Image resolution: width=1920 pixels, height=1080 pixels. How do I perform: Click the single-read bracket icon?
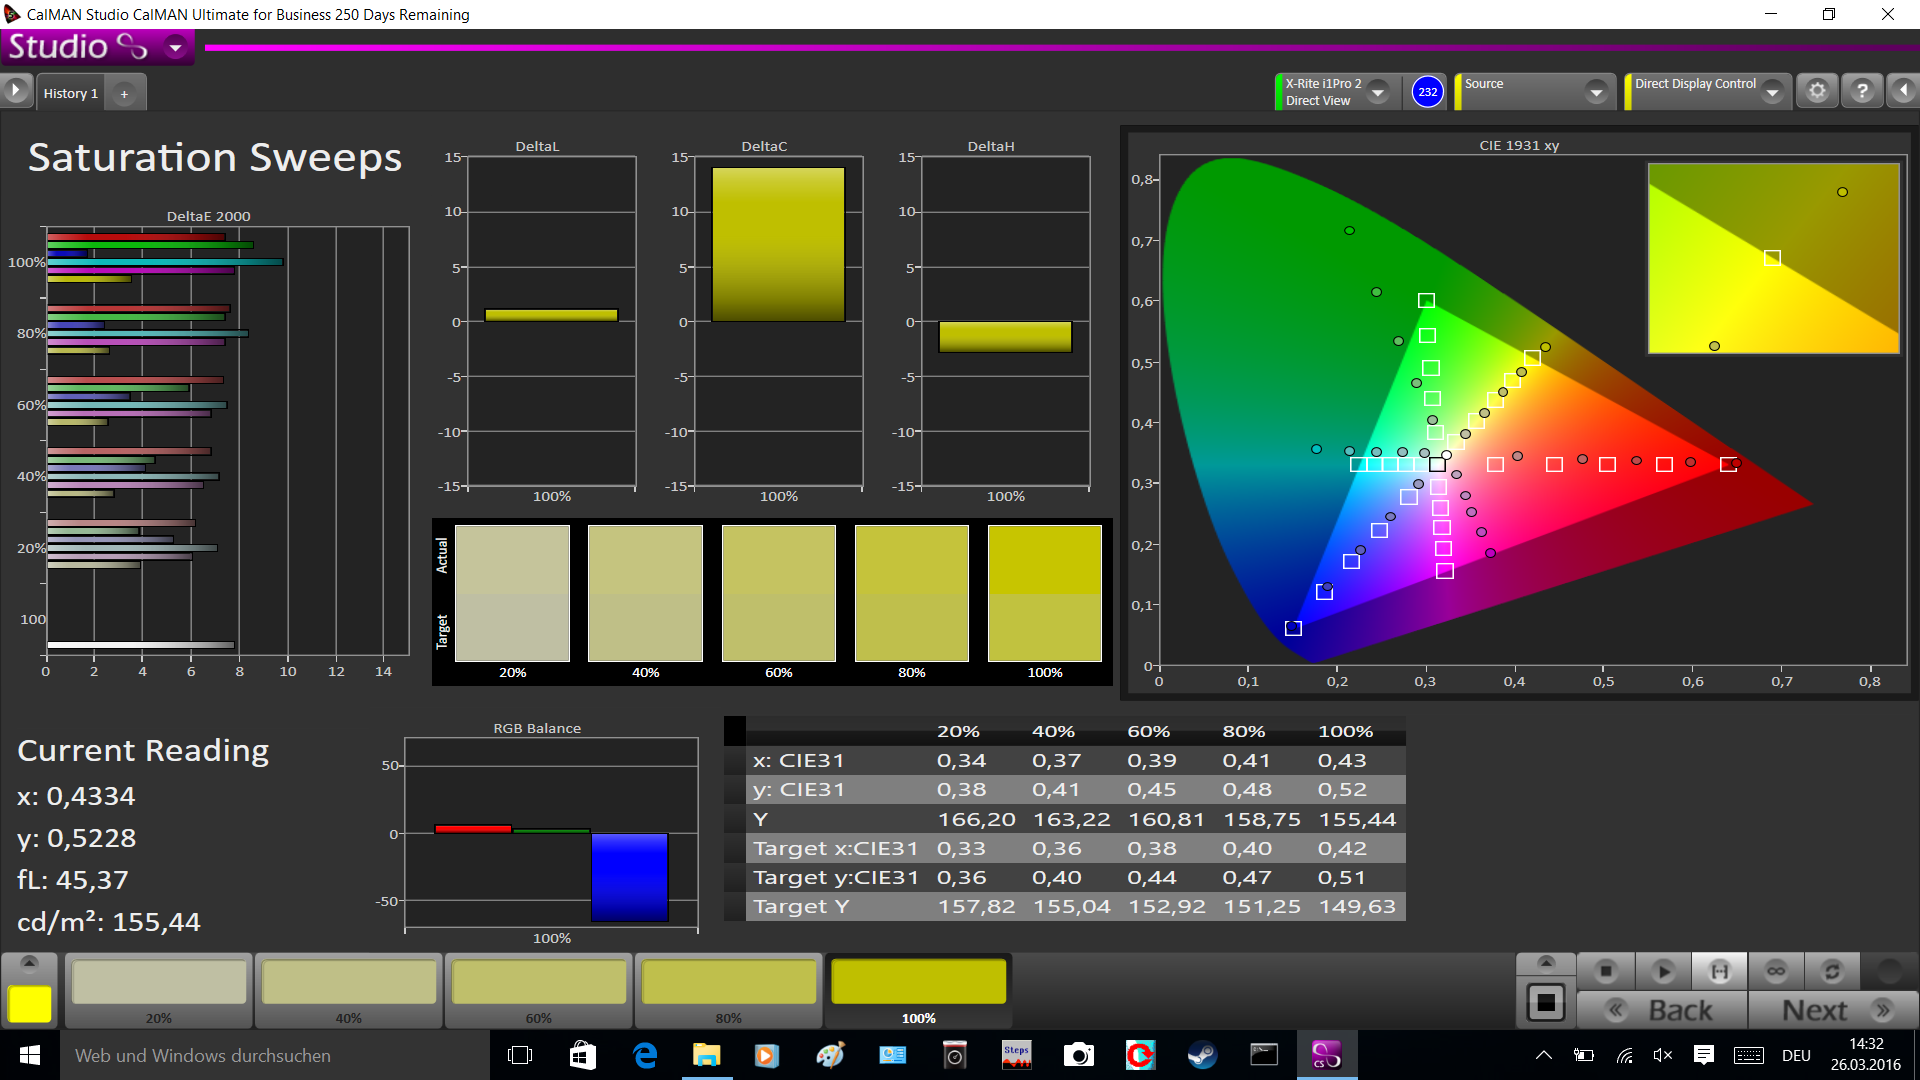pyautogui.click(x=1719, y=971)
